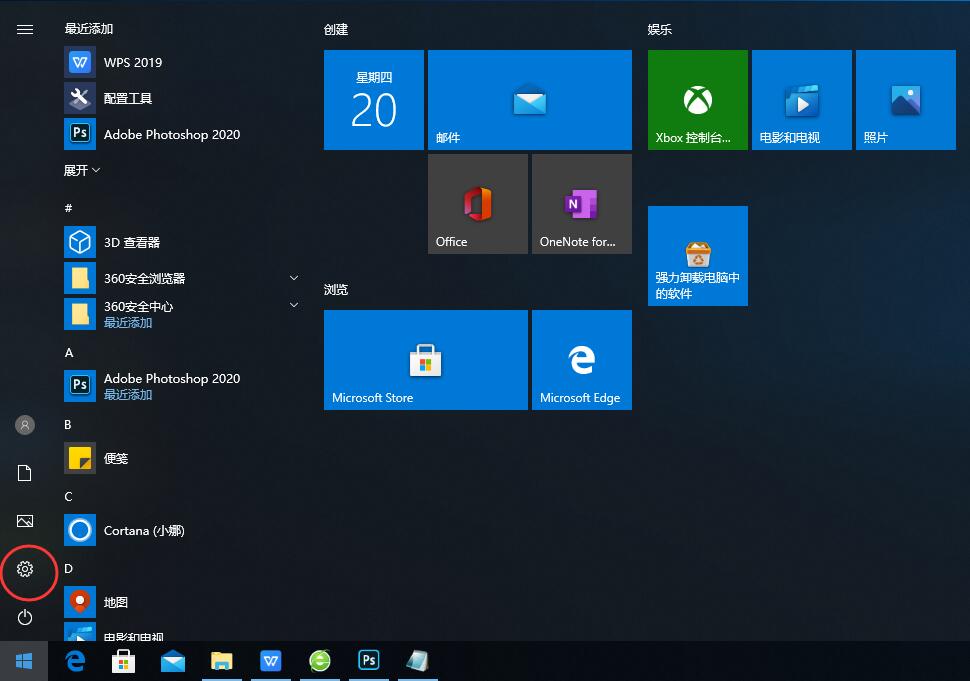Switch to the notepad-style app on the taskbar
The height and width of the screenshot is (681, 970).
[418, 661]
